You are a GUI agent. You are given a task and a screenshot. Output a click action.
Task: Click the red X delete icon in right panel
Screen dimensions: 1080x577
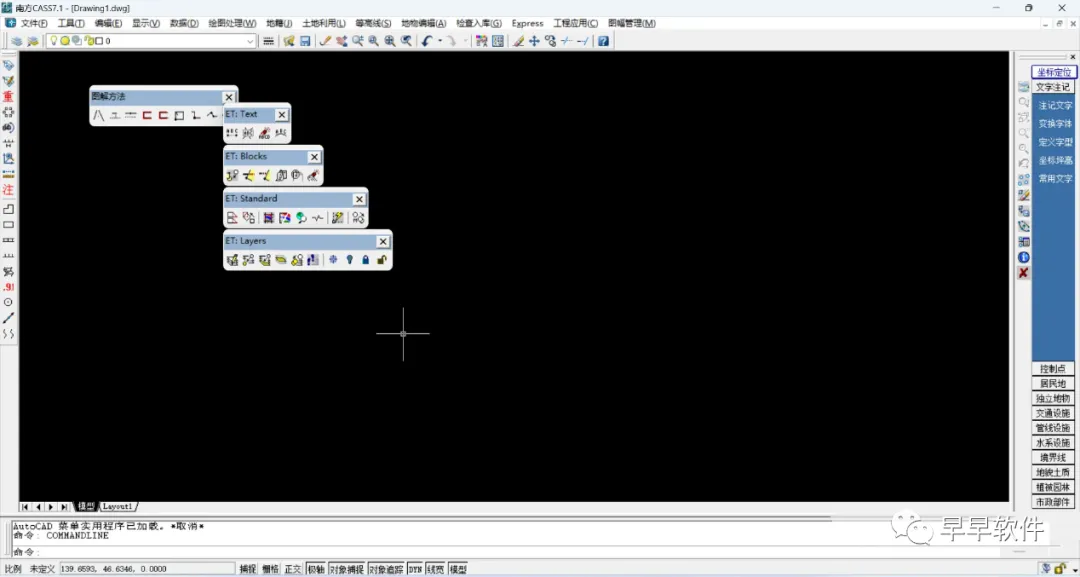1024,273
